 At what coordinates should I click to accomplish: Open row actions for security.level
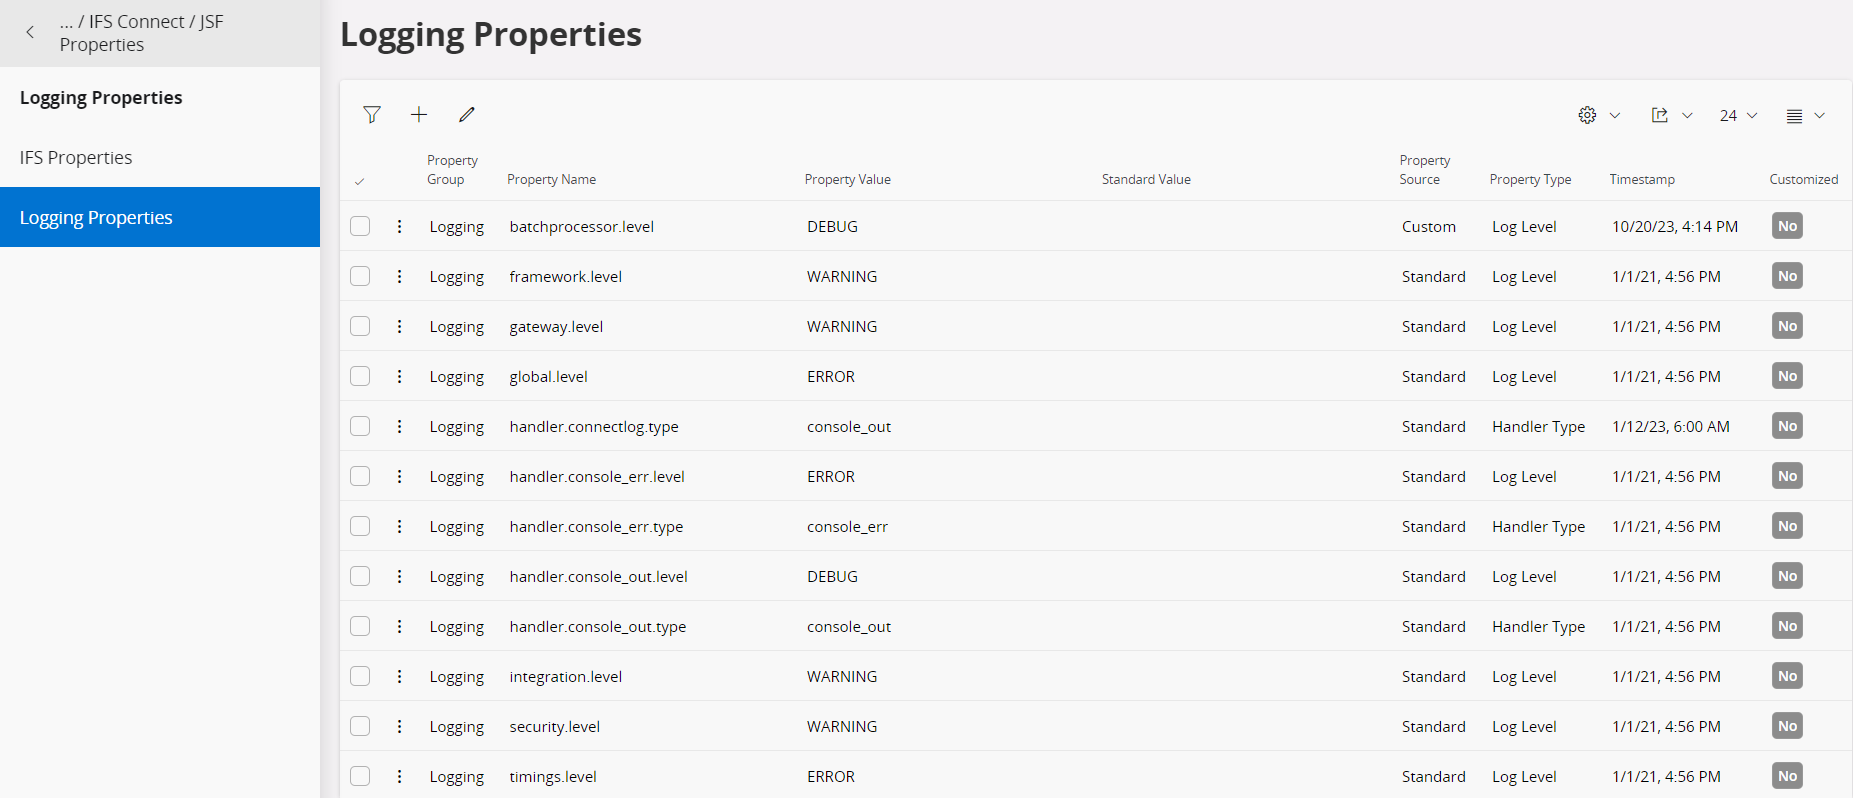(x=399, y=727)
